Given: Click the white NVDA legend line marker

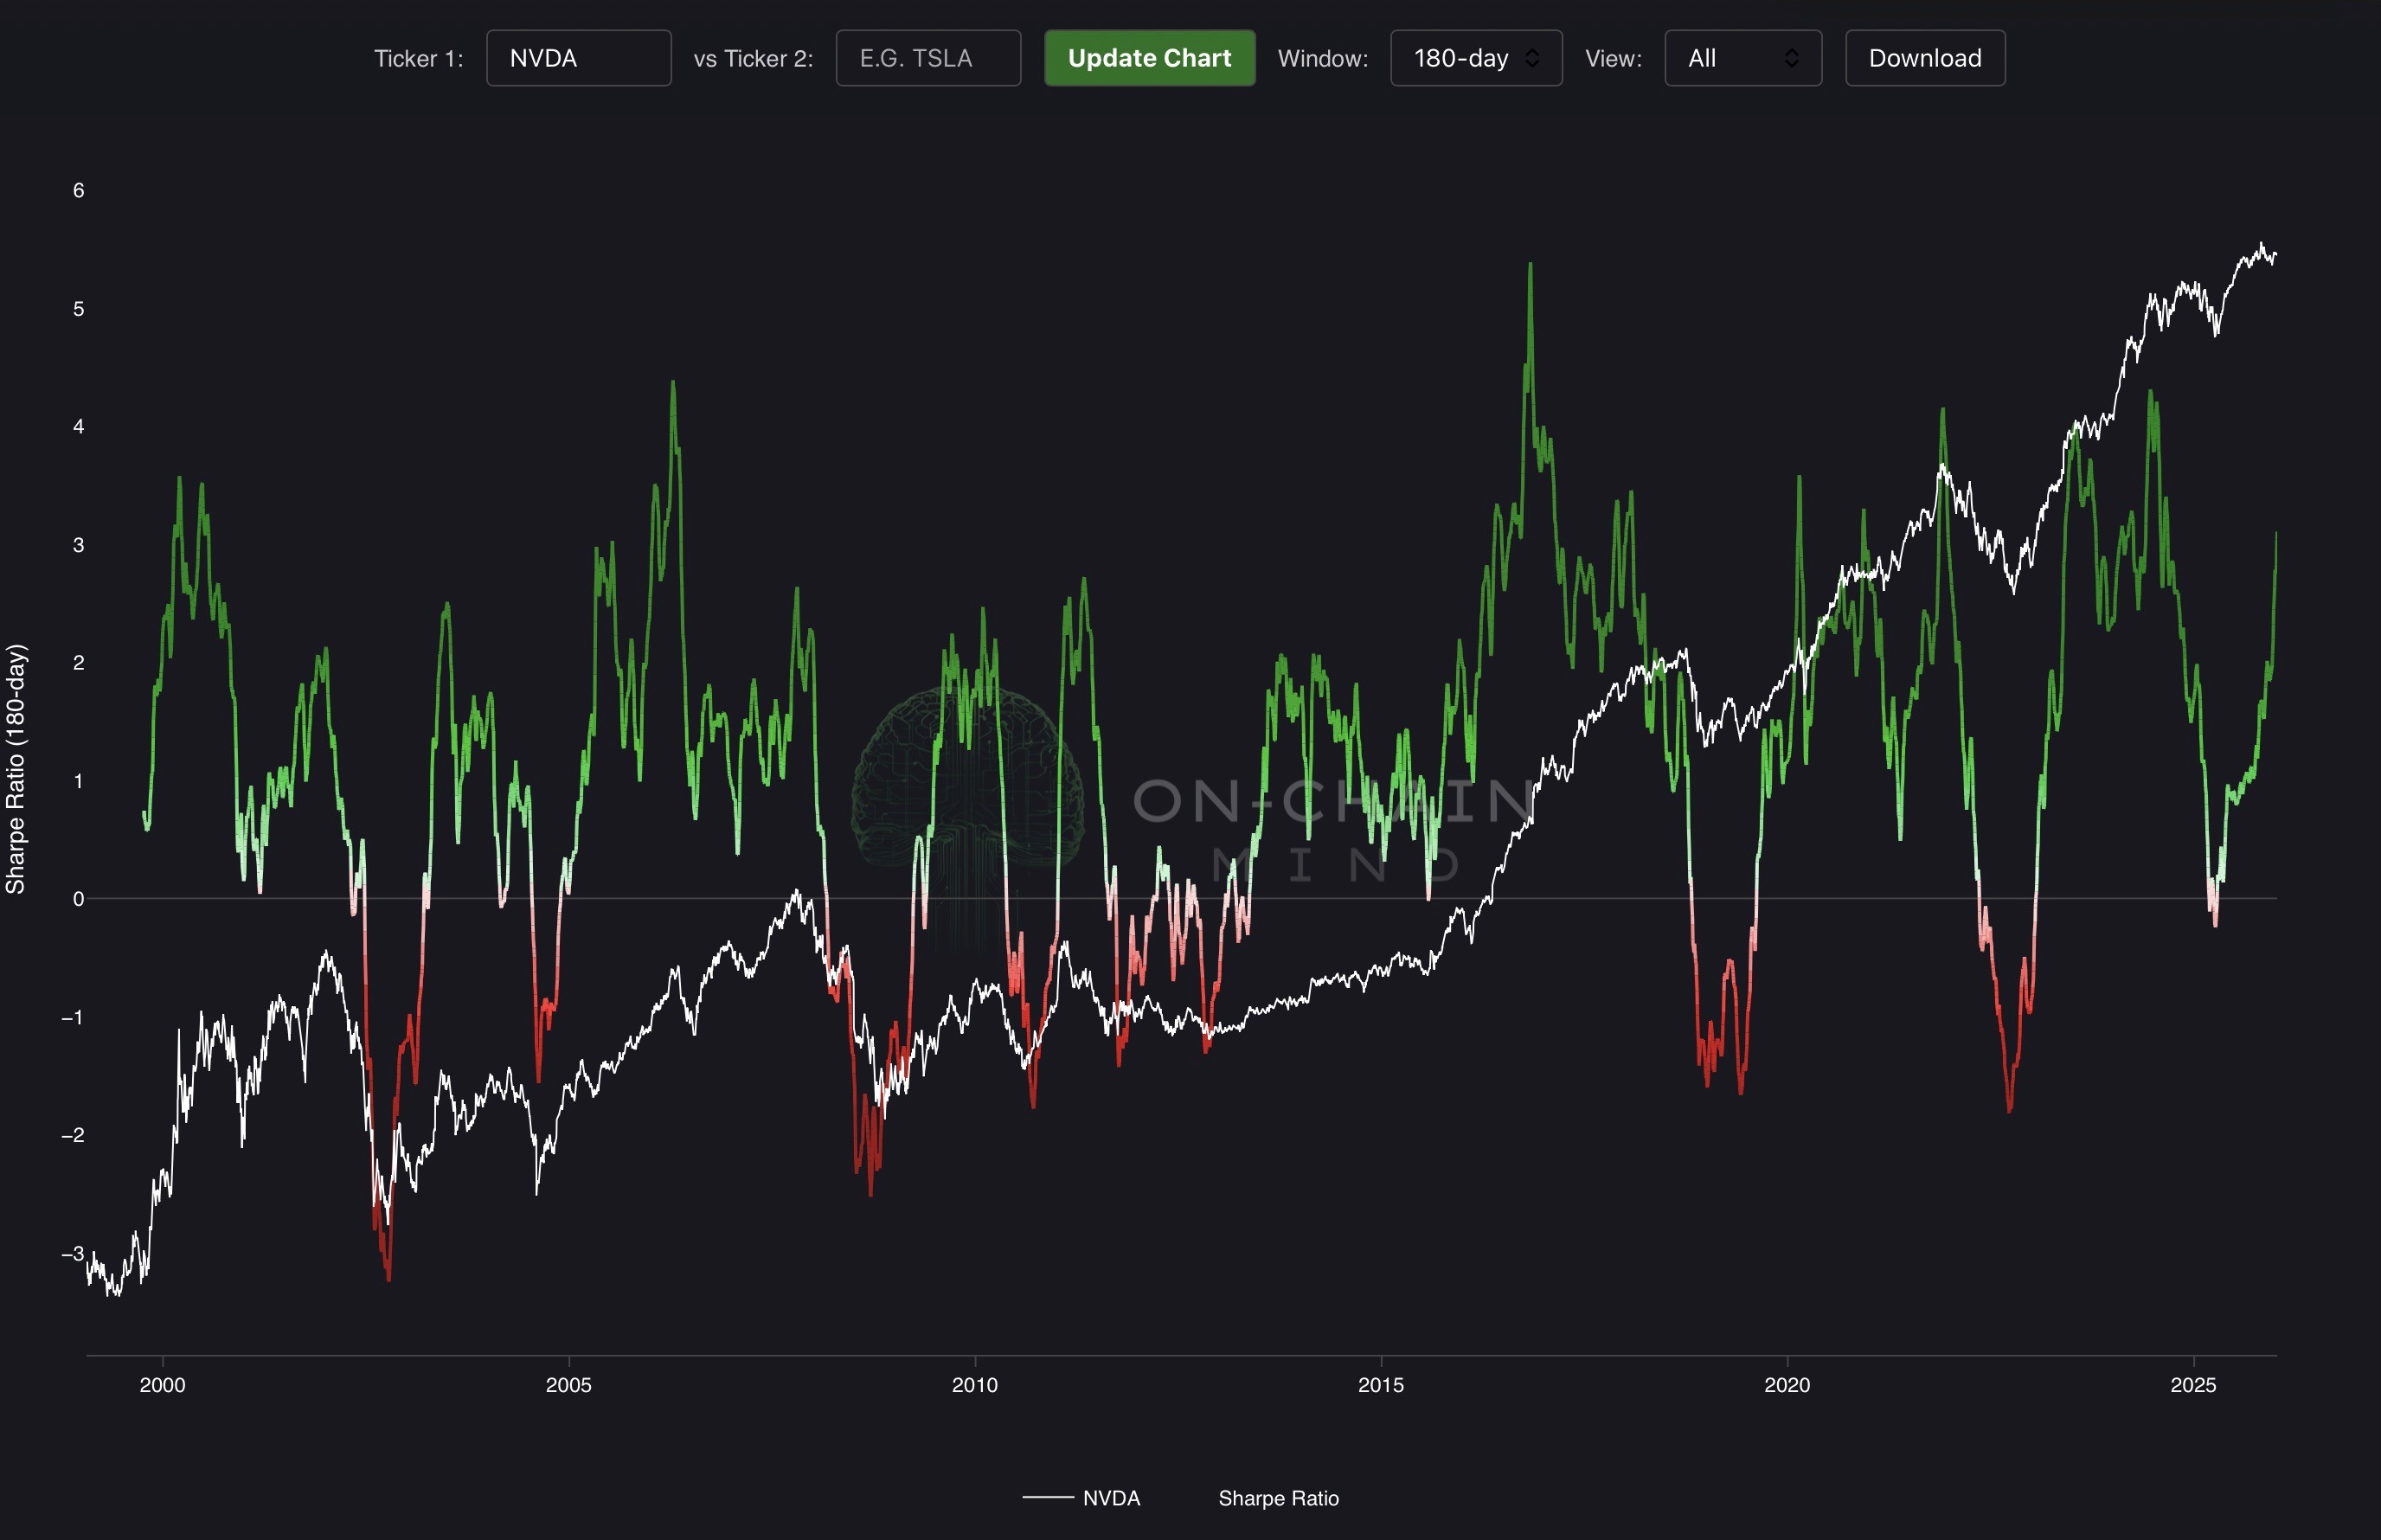Looking at the screenshot, I should [x=1047, y=1498].
